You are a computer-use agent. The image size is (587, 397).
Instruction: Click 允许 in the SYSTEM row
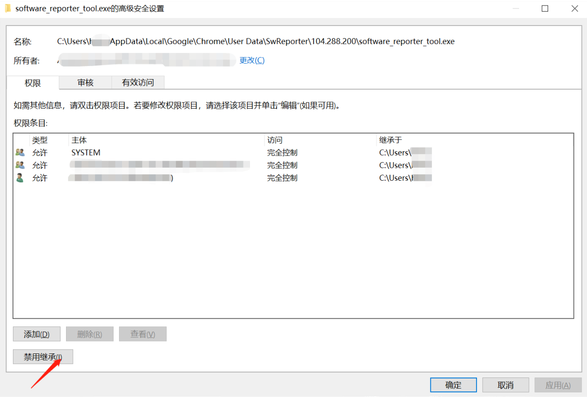40,152
